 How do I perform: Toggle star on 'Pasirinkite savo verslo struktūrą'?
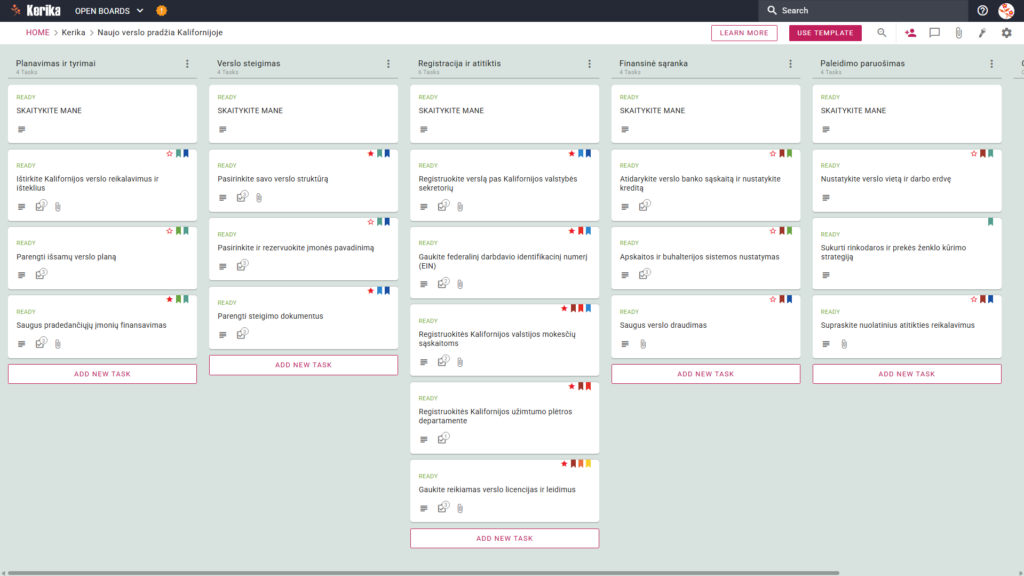click(371, 153)
